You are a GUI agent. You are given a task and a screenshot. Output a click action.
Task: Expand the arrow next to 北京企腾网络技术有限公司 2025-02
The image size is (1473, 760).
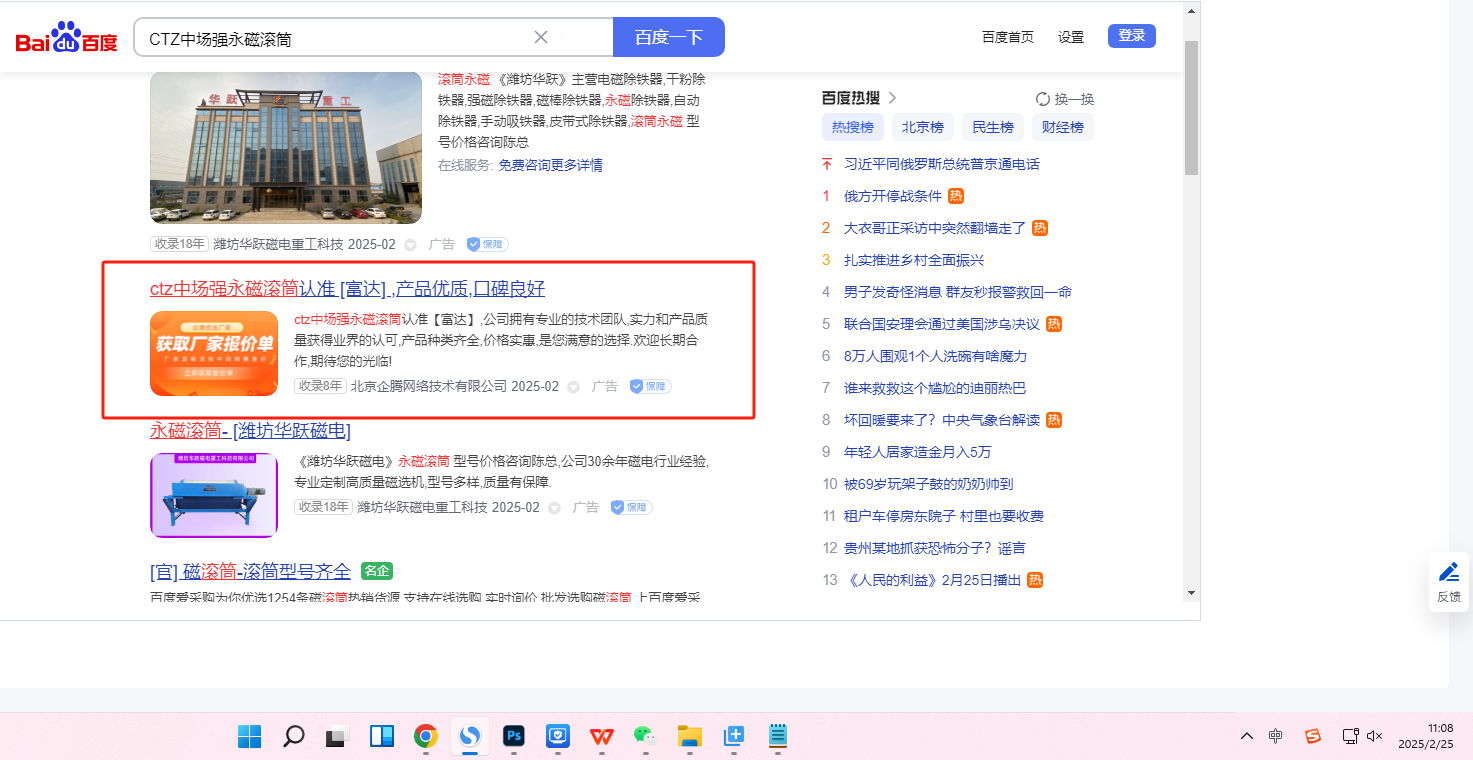(573, 387)
